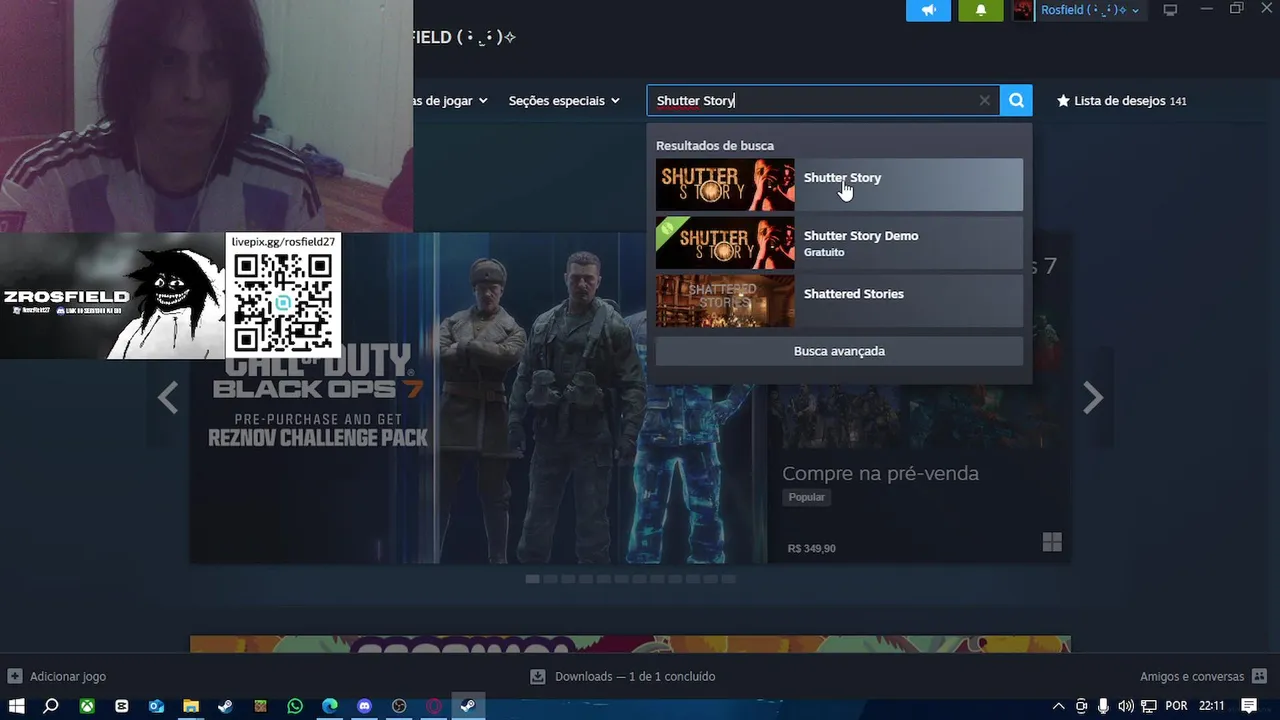Go to next carousel item arrow
This screenshot has width=1280, height=720.
coord(1093,397)
